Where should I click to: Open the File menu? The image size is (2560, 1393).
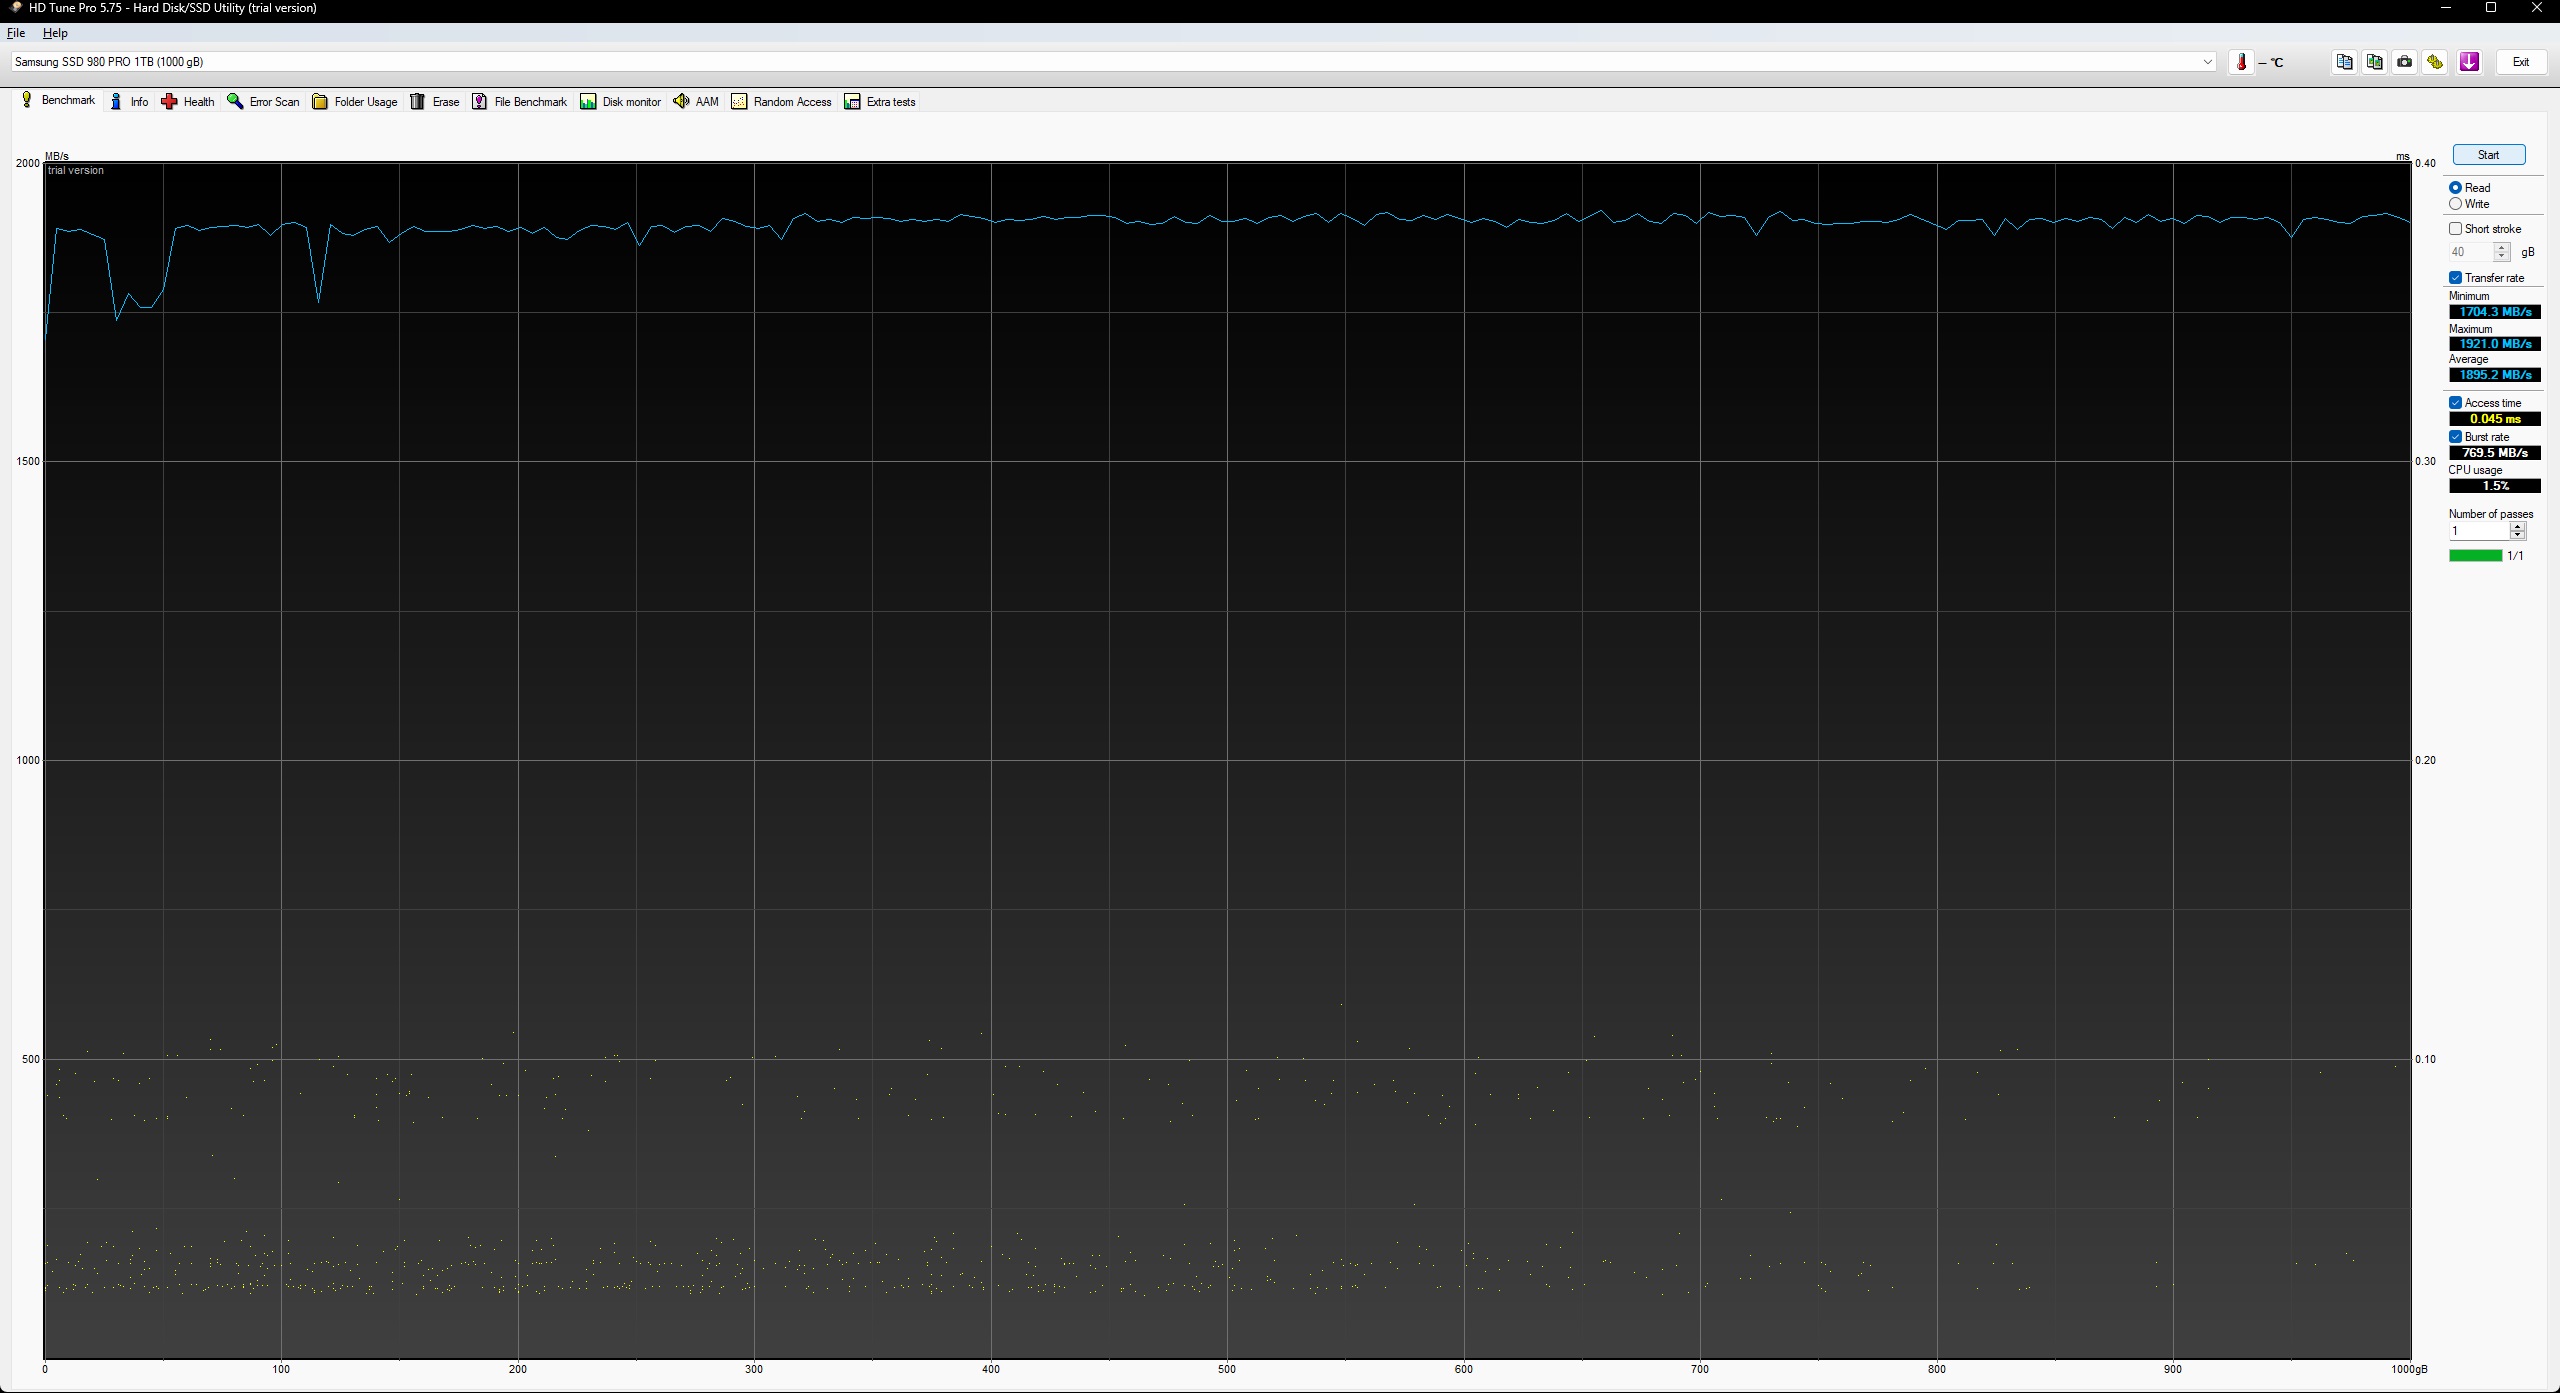coord(16,33)
